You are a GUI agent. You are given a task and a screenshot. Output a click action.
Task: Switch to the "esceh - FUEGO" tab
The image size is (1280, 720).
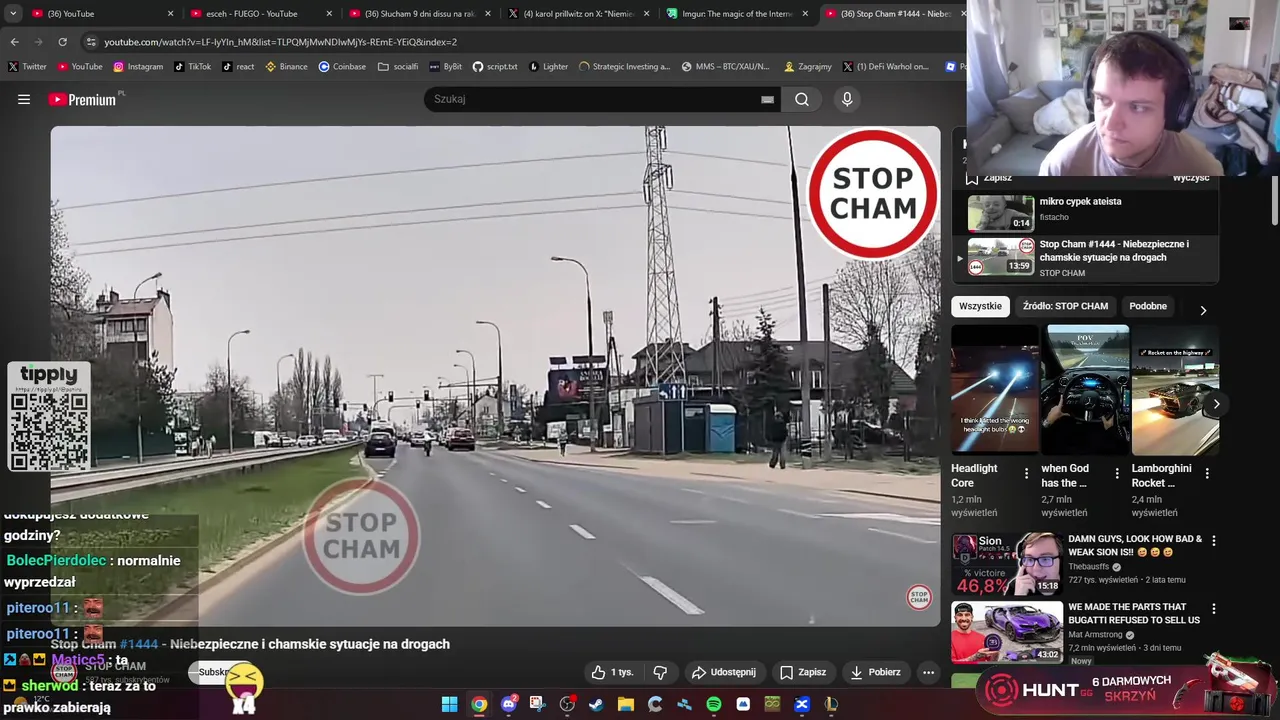coord(258,14)
